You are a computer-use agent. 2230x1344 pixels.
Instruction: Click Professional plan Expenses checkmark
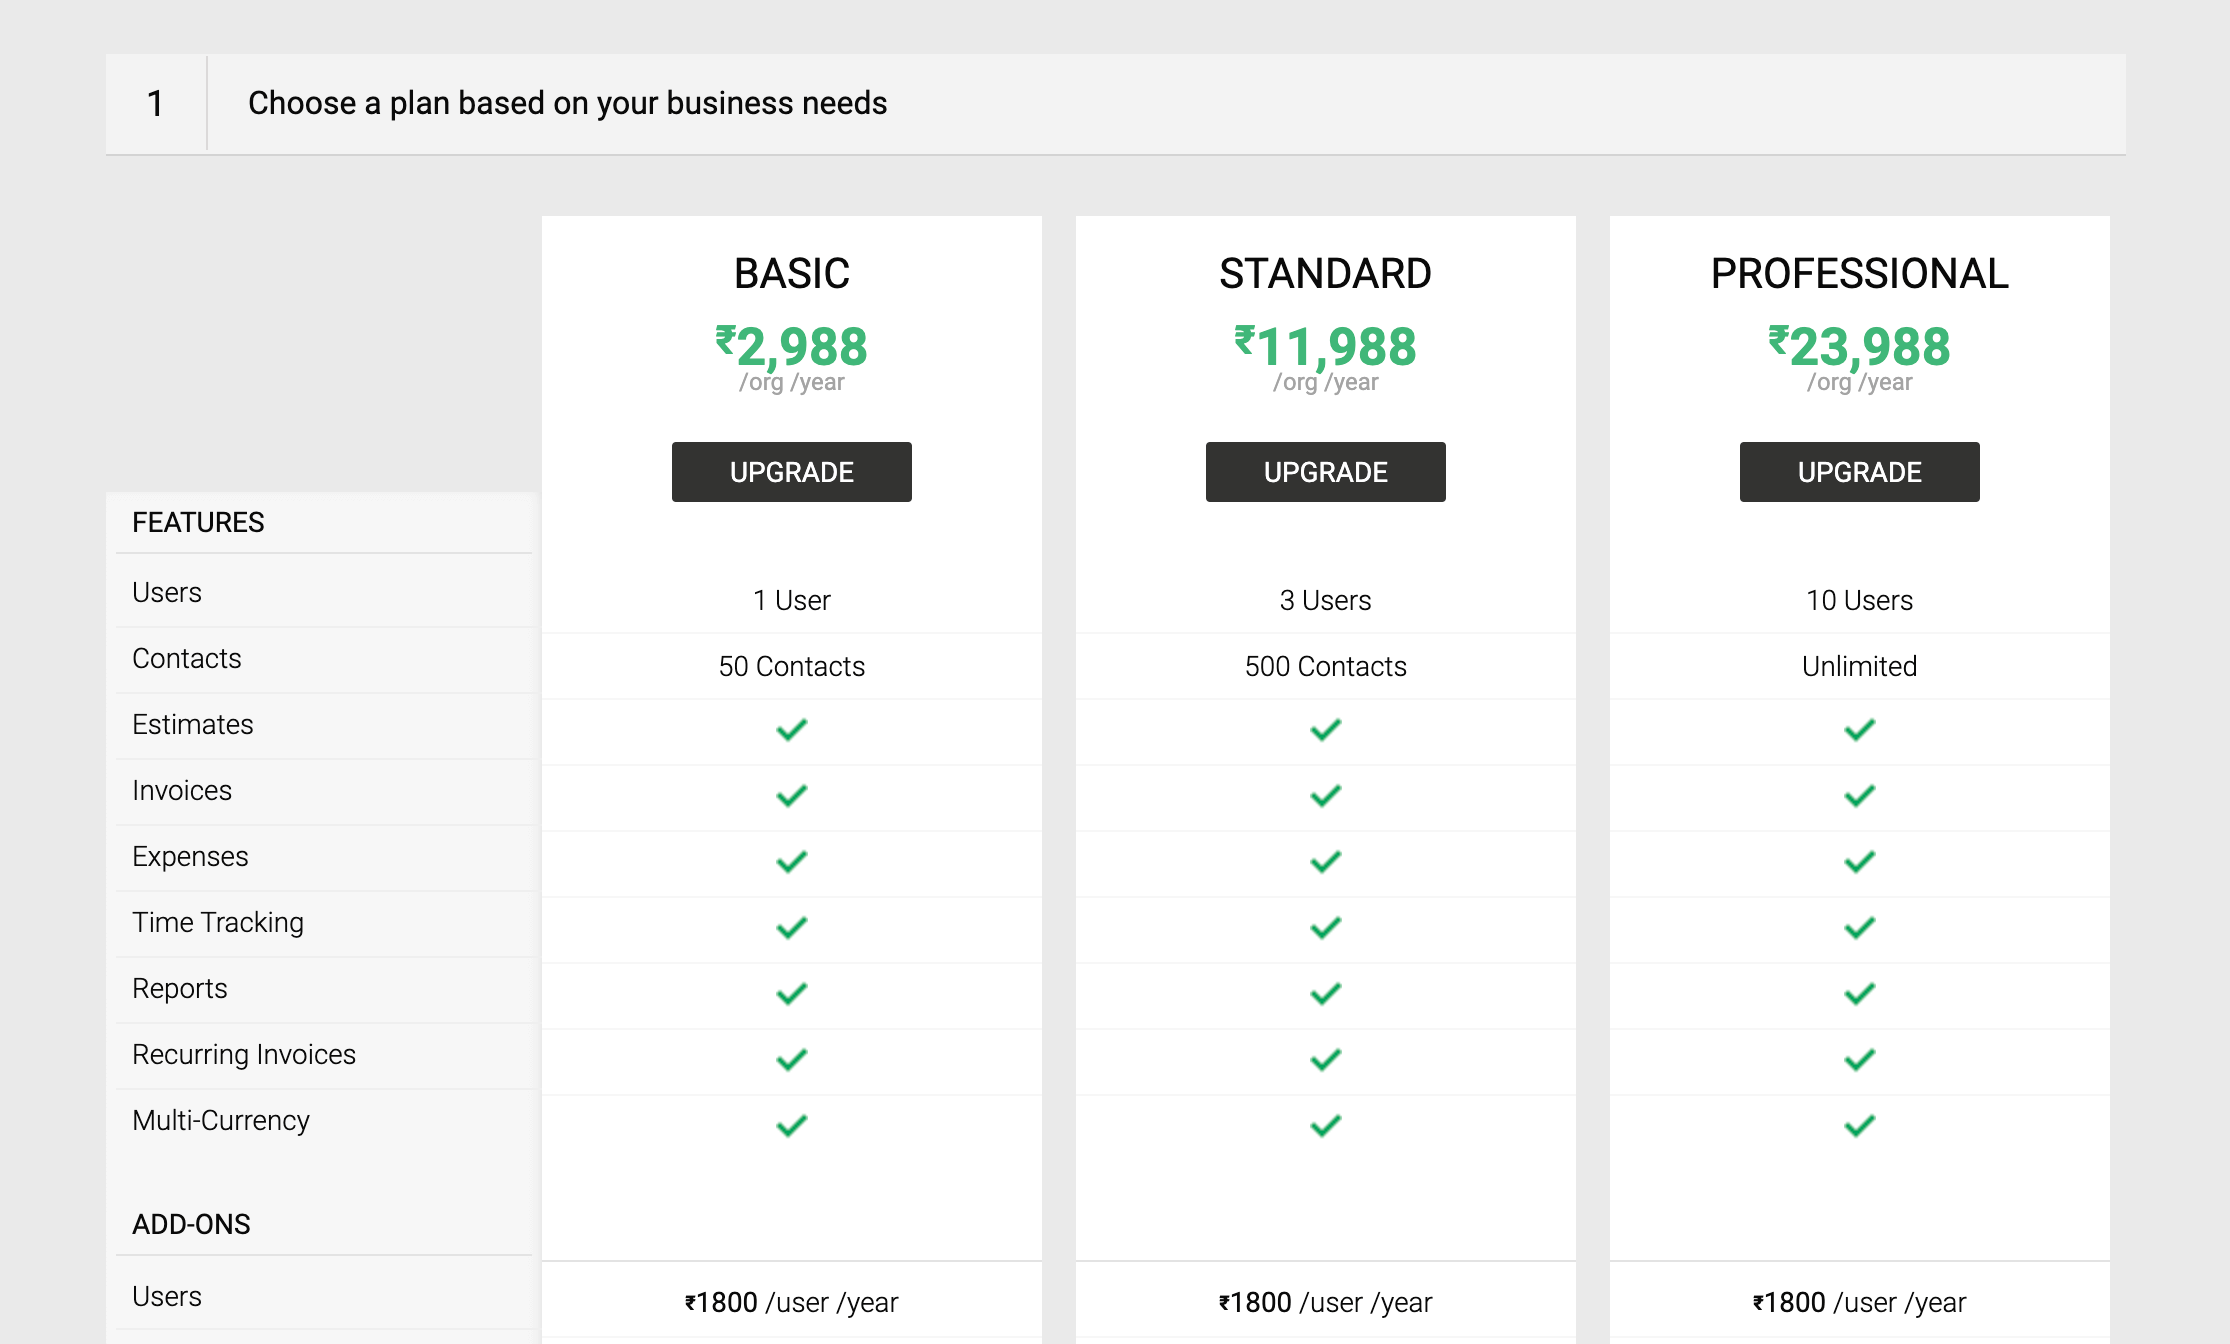coord(1859,862)
